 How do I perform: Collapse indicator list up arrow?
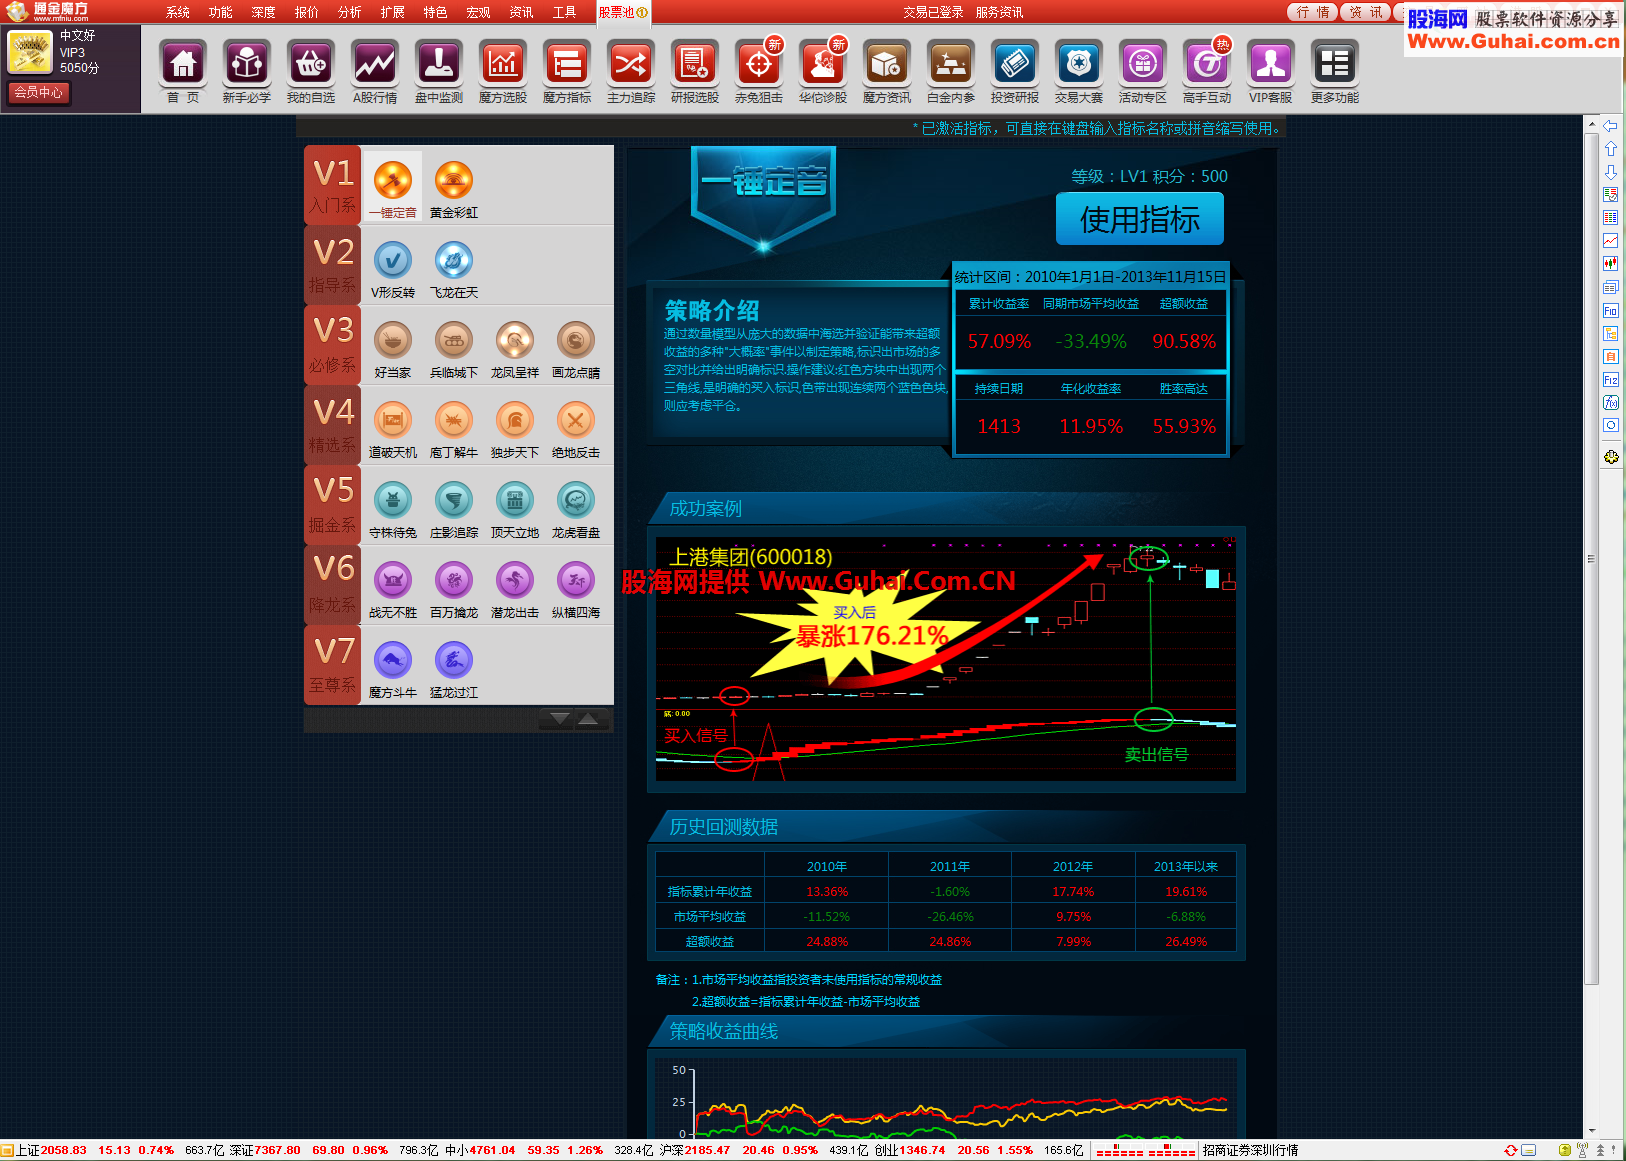tap(589, 719)
